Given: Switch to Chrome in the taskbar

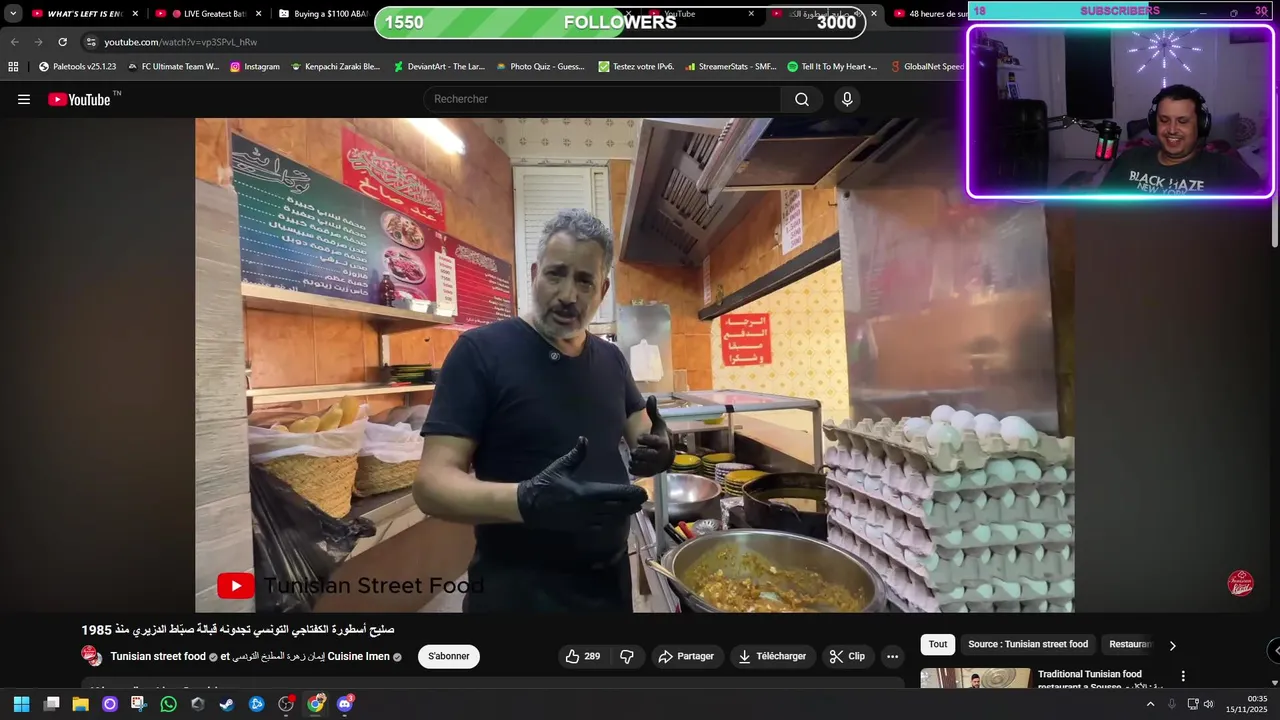Looking at the screenshot, I should (x=316, y=704).
